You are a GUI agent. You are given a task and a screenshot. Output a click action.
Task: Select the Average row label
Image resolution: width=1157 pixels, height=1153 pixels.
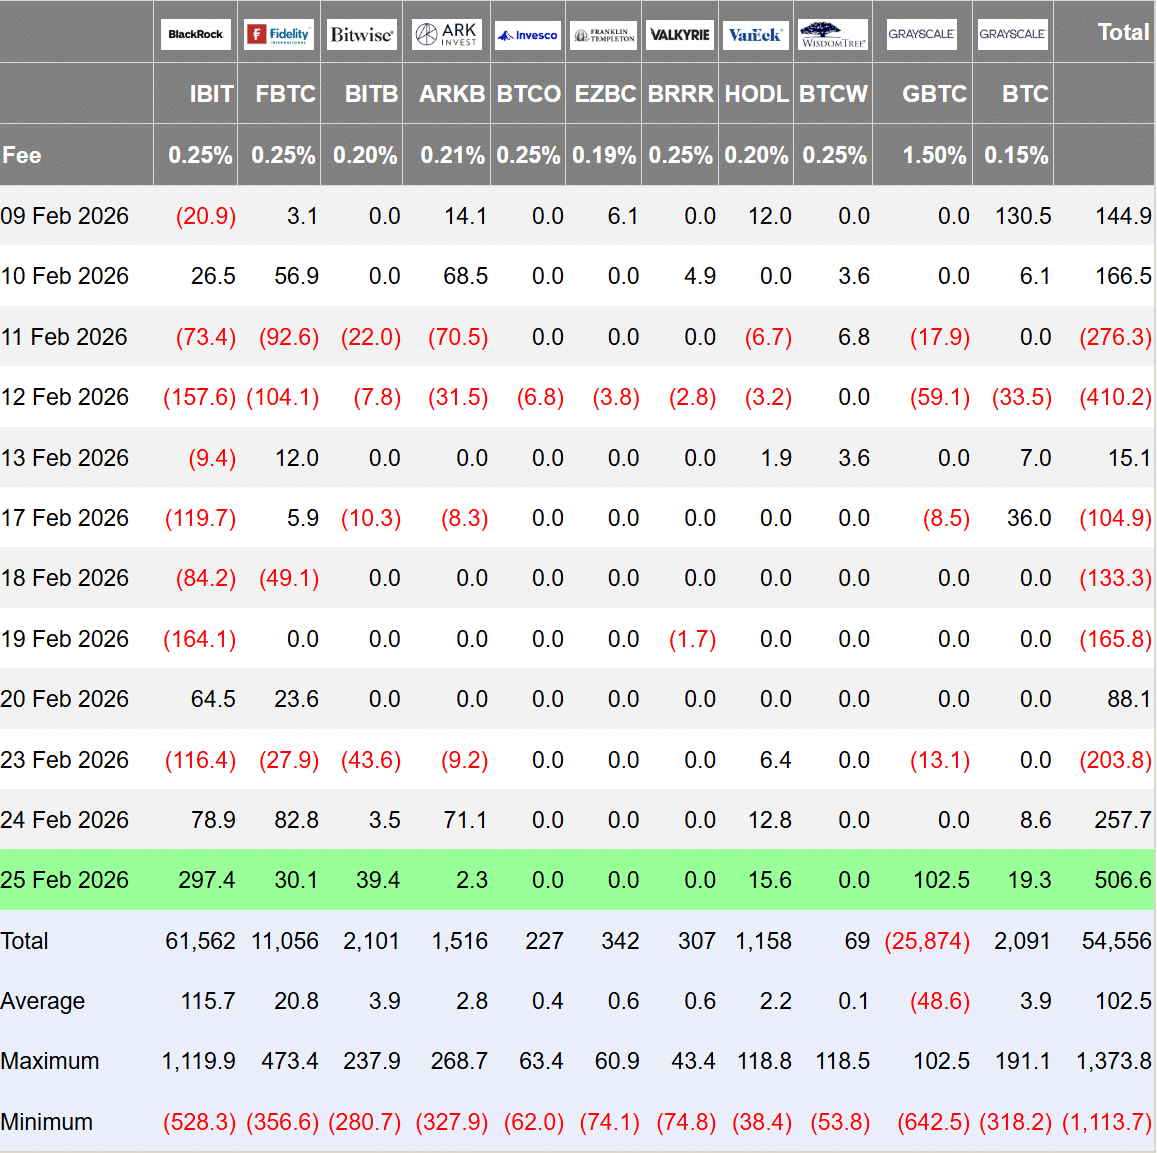tap(43, 1001)
